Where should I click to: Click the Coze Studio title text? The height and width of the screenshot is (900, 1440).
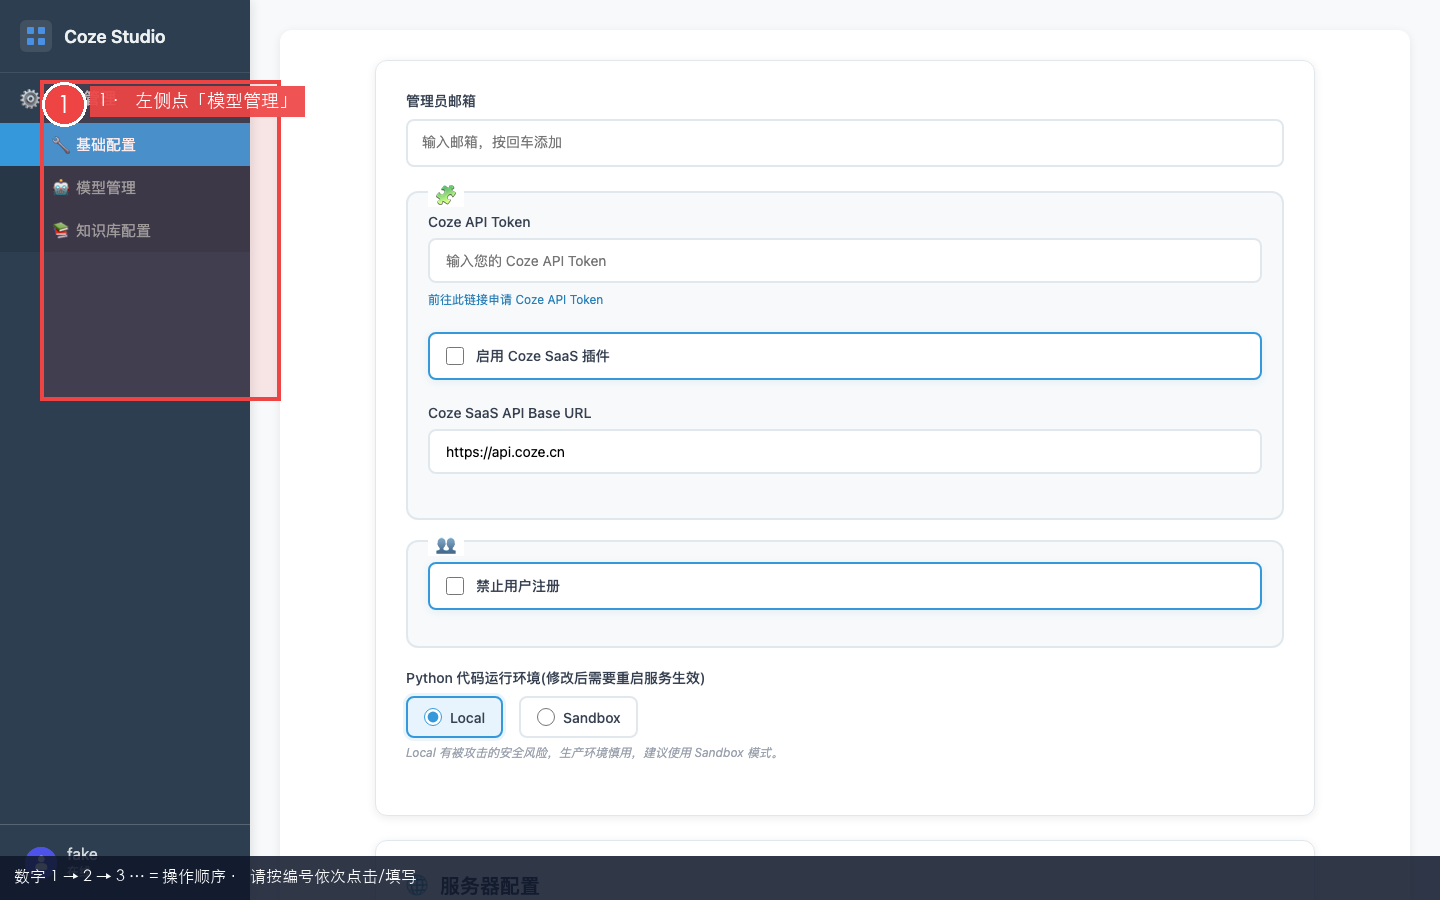(115, 37)
